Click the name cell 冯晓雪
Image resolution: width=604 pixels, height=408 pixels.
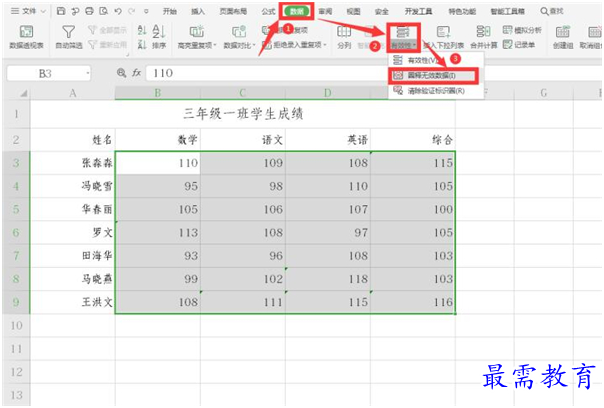(x=72, y=186)
